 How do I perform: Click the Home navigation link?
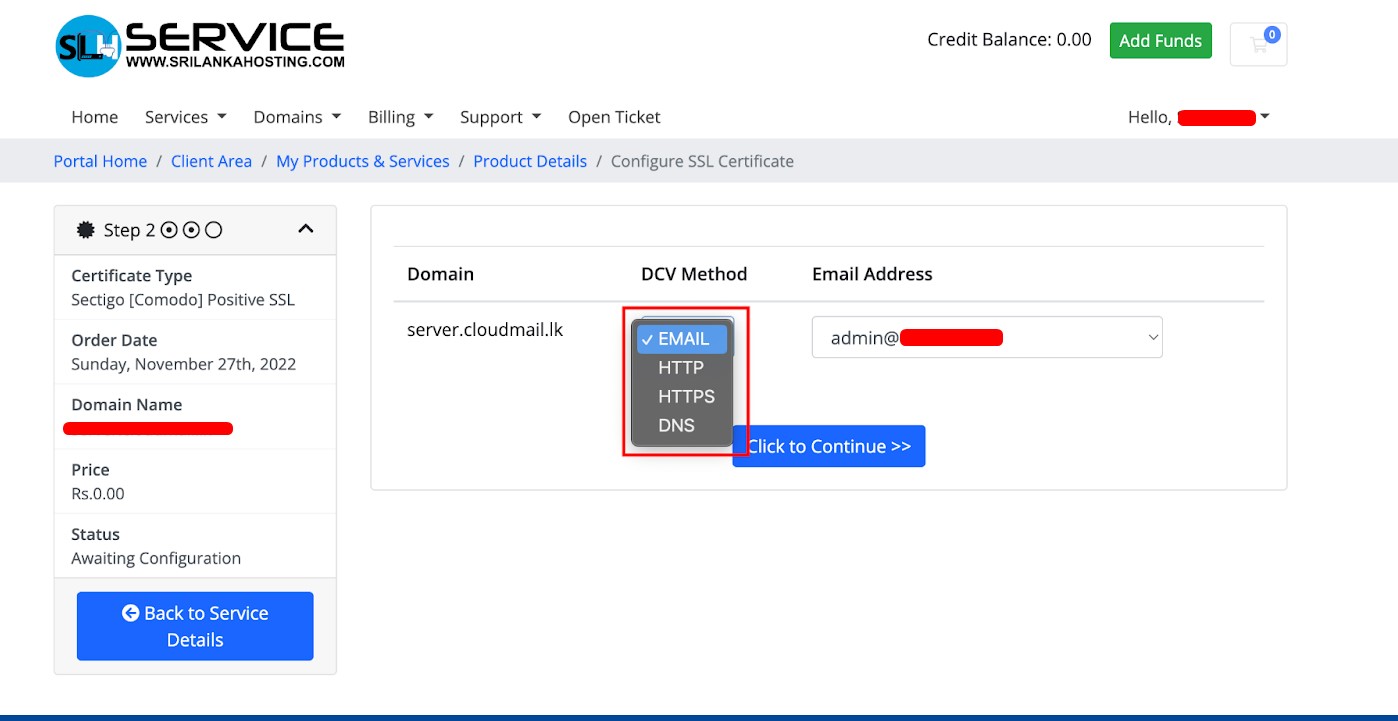tap(95, 117)
